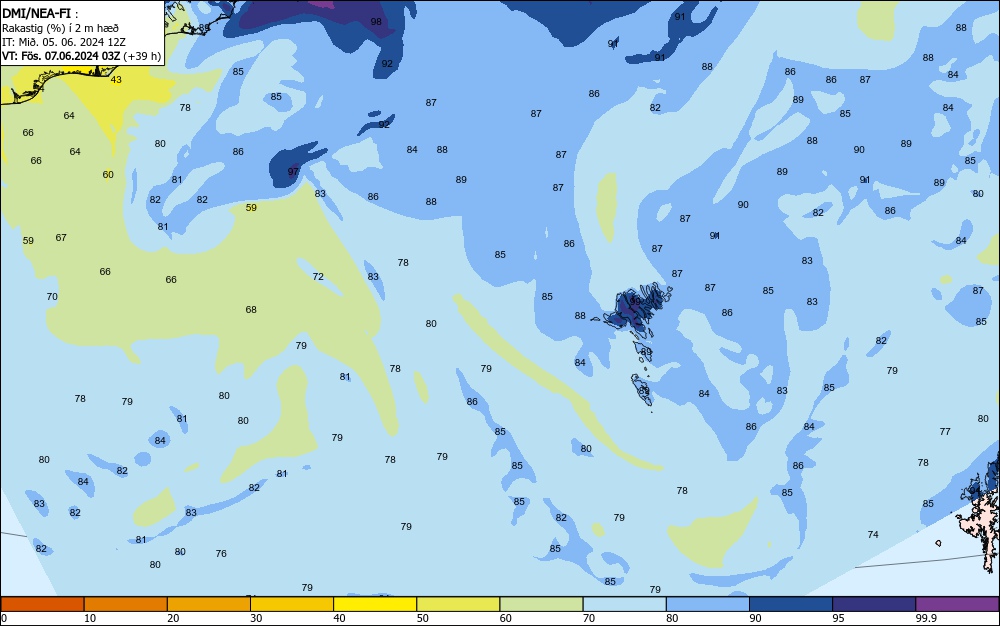
Task: Click the 0–10 dark orange legend swatch
Action: click(x=43, y=604)
